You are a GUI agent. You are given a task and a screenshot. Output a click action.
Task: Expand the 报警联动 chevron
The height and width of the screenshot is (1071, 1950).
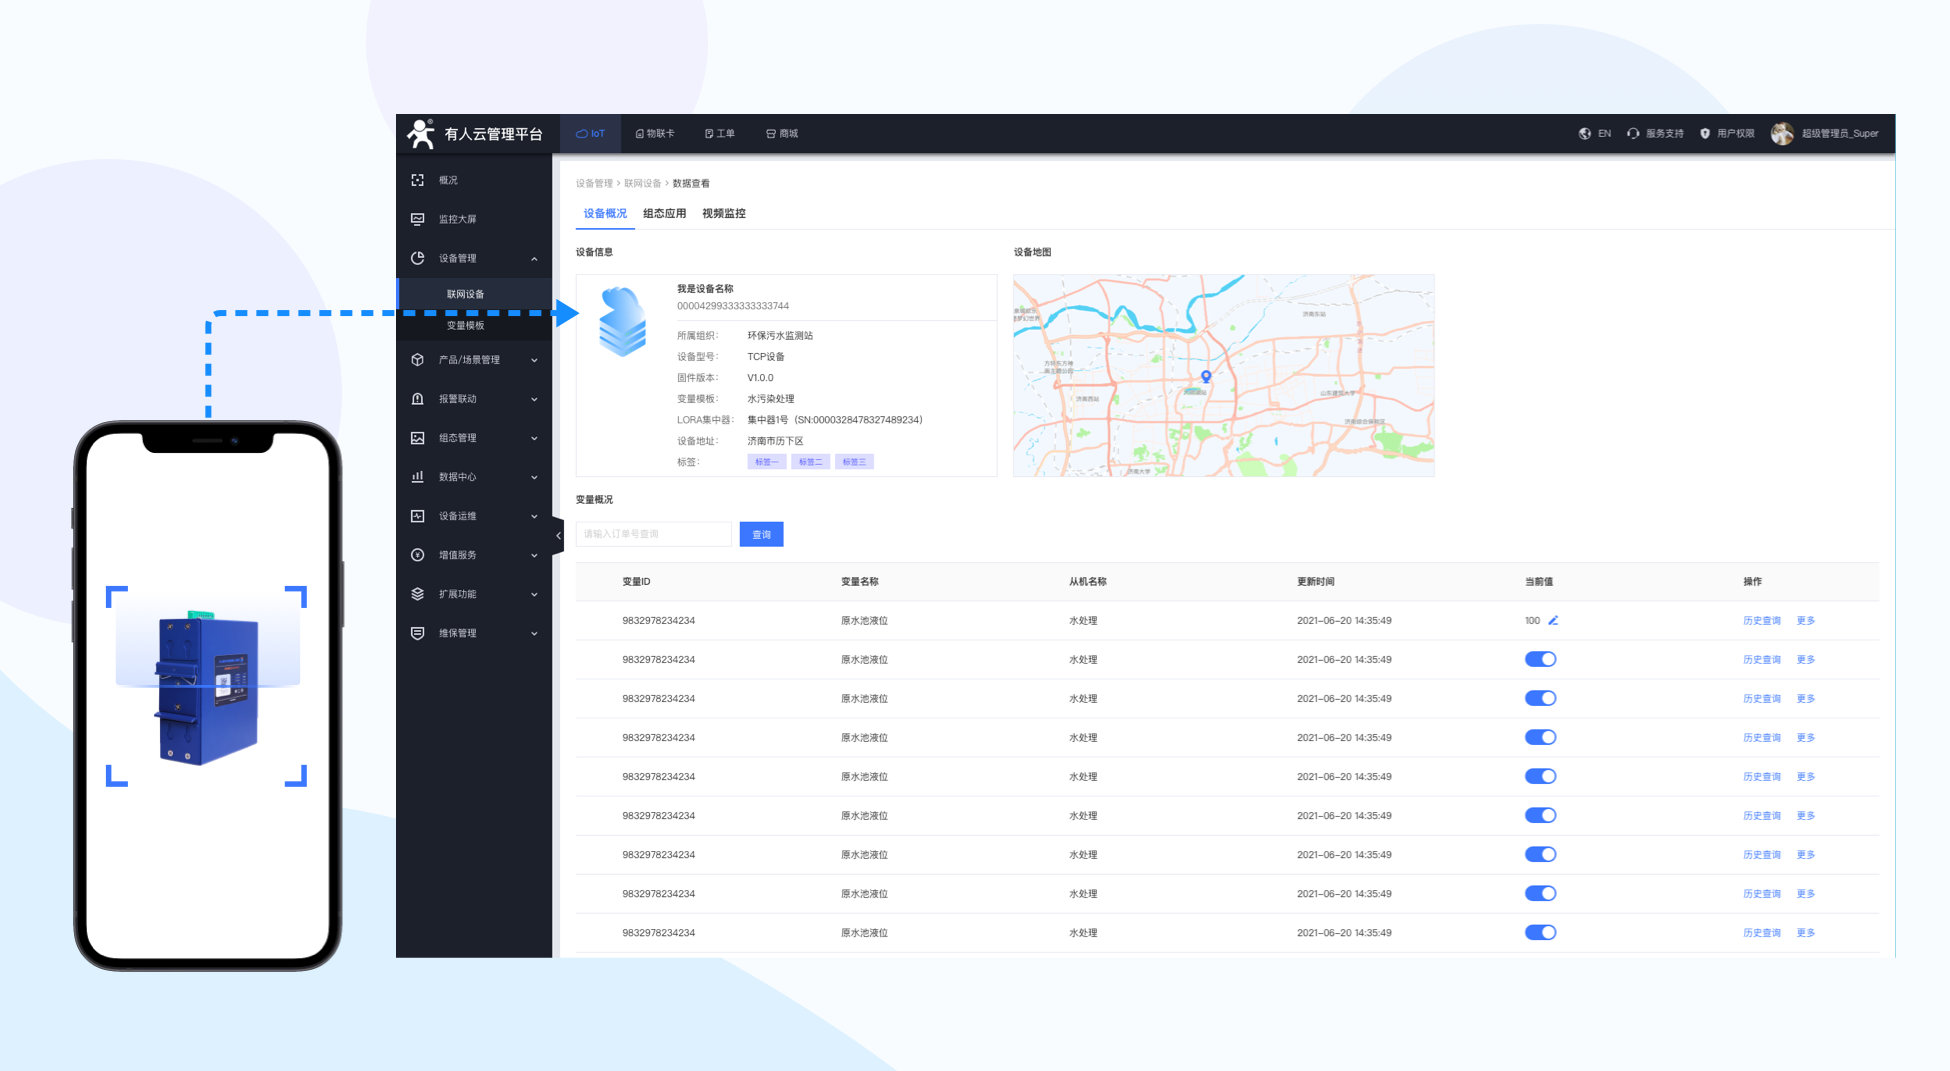pos(534,400)
